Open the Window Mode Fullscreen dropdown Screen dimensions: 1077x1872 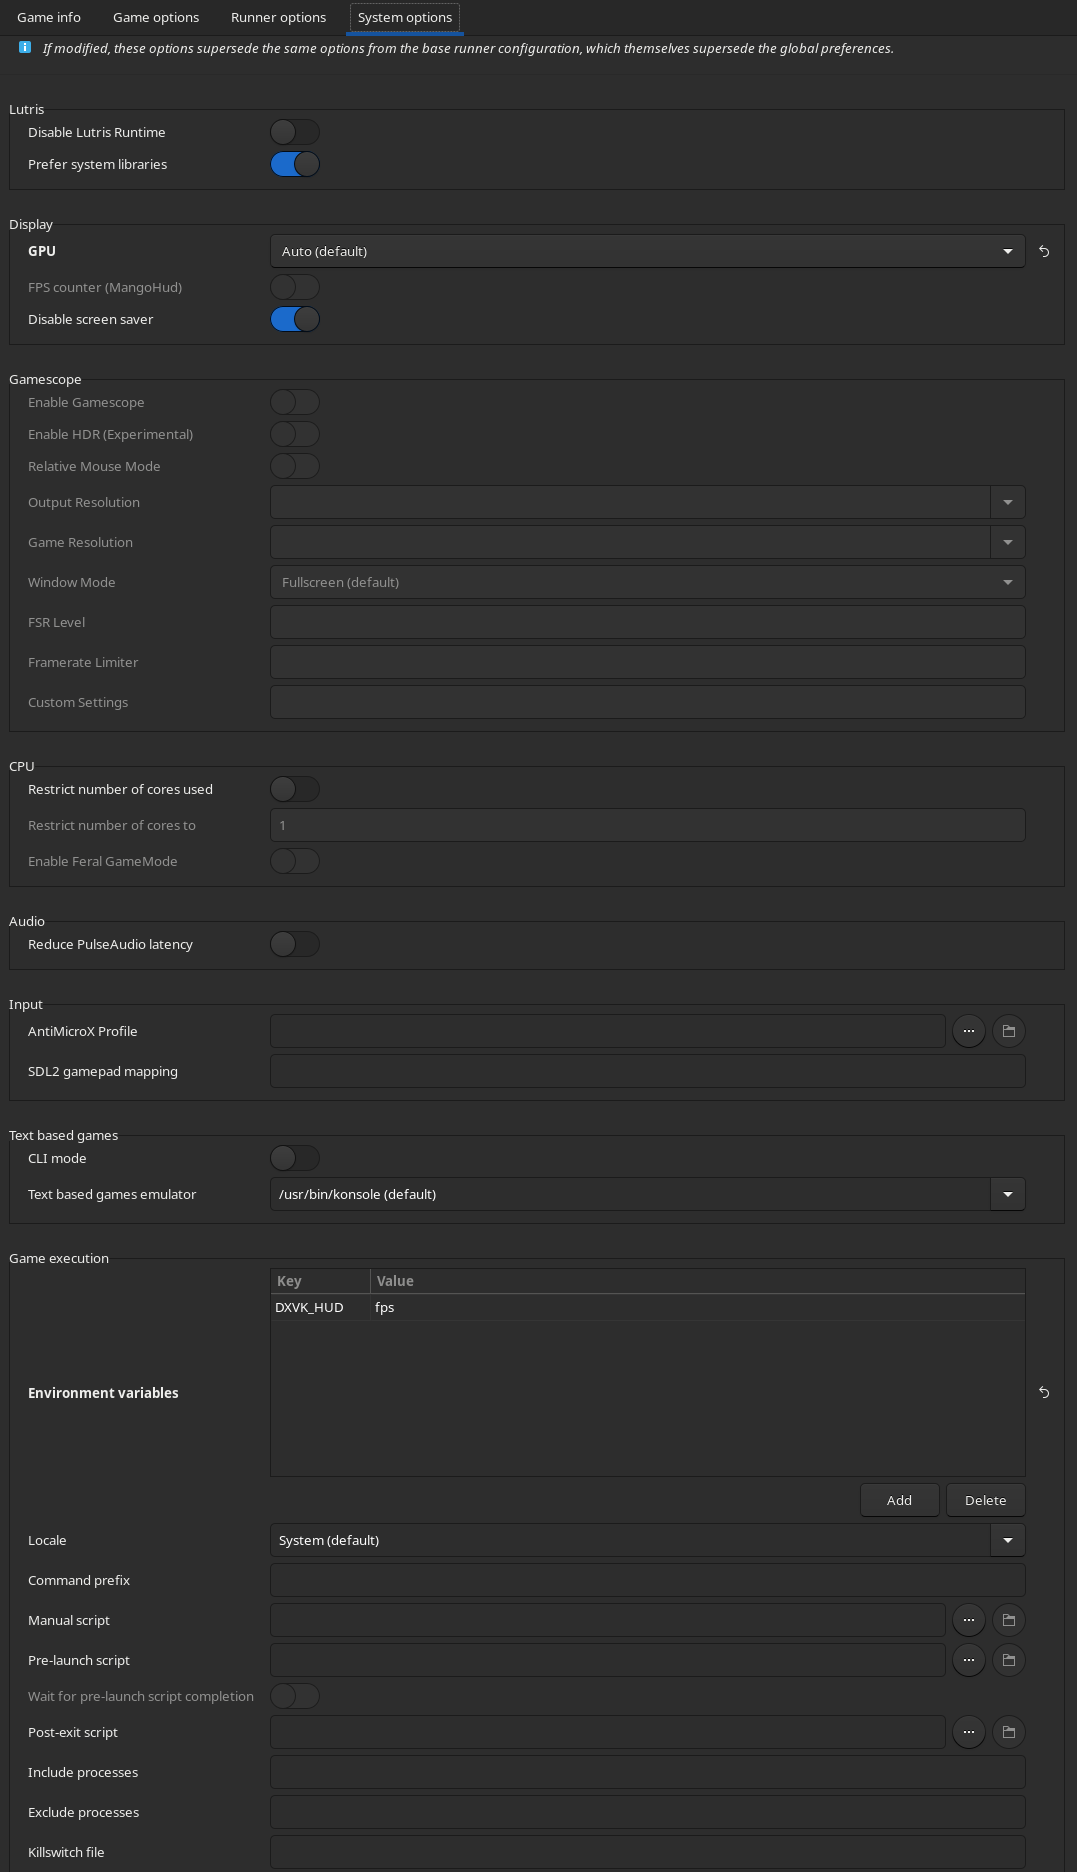tap(648, 582)
